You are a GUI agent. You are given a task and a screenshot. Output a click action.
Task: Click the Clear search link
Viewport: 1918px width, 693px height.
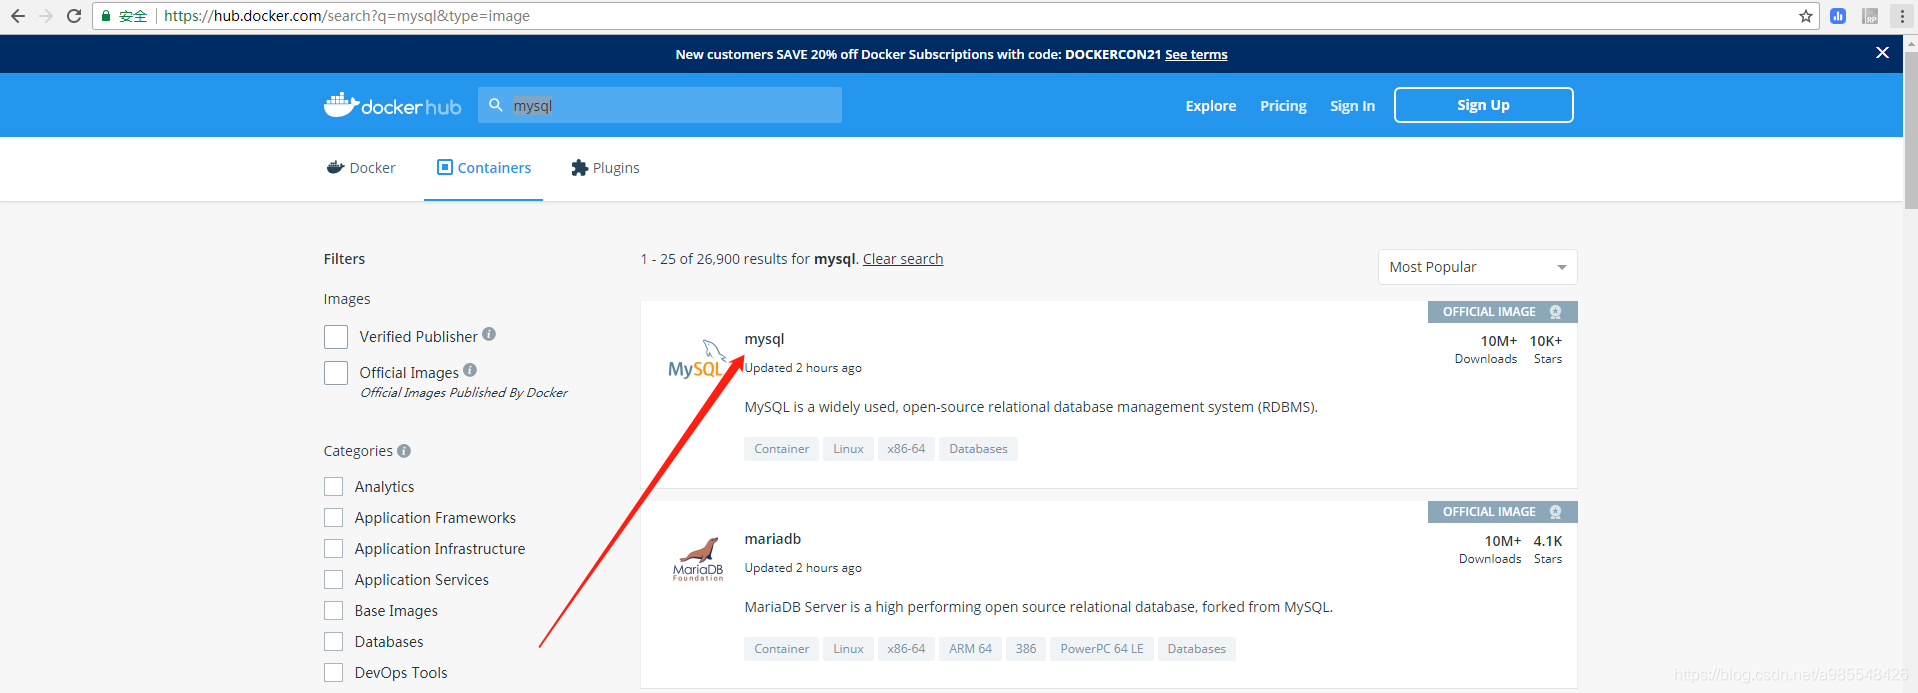click(x=903, y=259)
